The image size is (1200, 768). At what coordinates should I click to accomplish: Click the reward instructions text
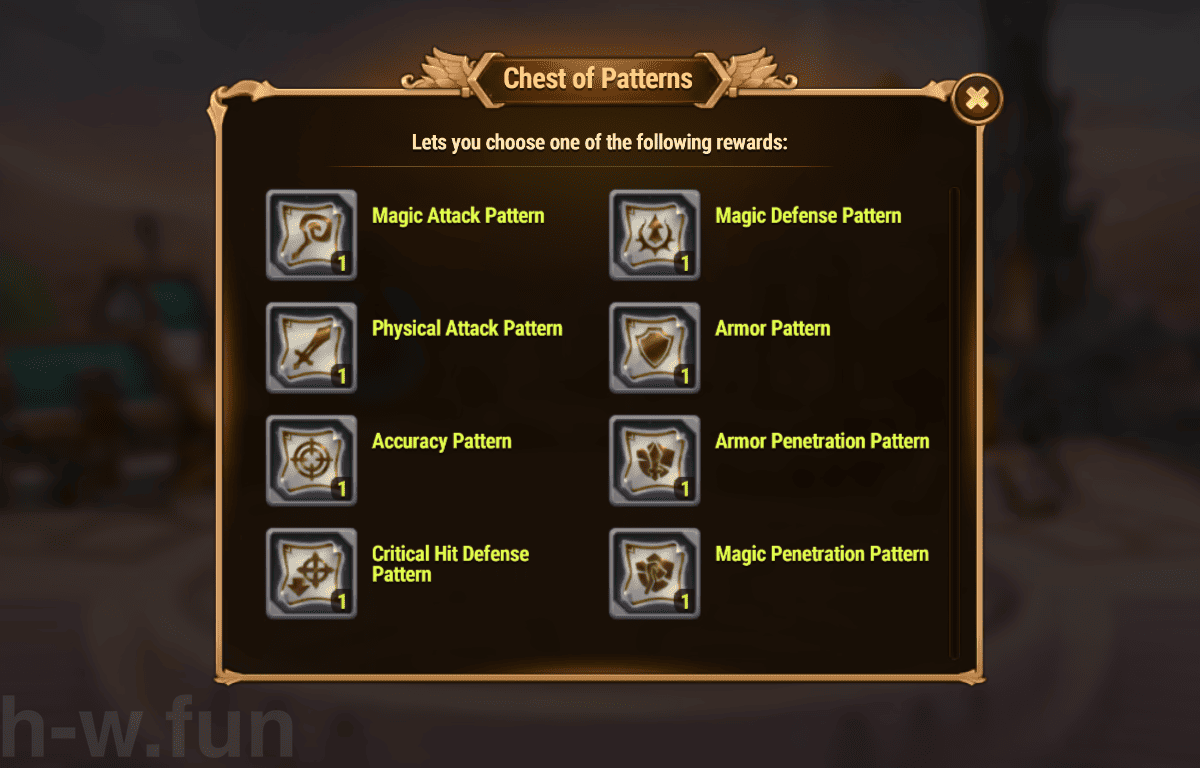click(599, 142)
